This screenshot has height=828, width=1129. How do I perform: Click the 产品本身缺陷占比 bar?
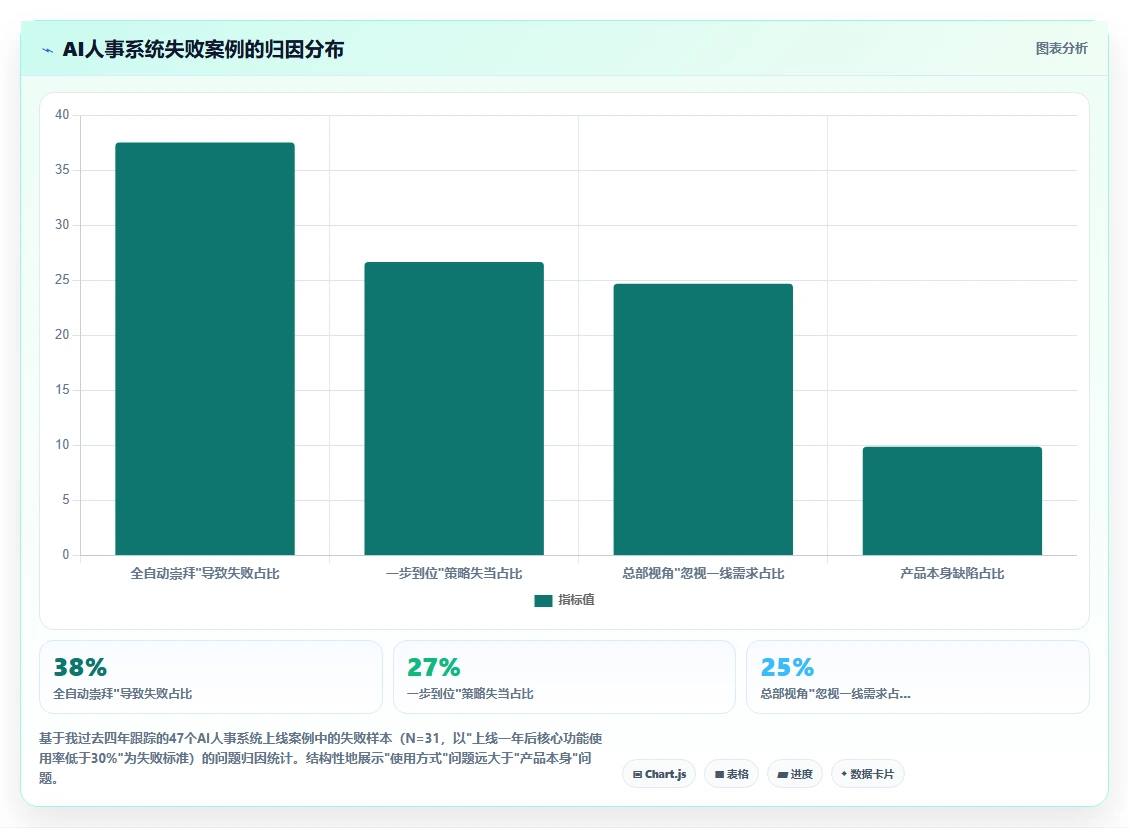tap(952, 501)
